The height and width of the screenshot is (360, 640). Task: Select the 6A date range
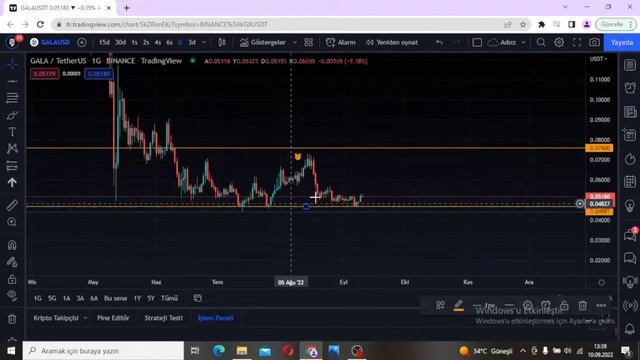tap(94, 298)
